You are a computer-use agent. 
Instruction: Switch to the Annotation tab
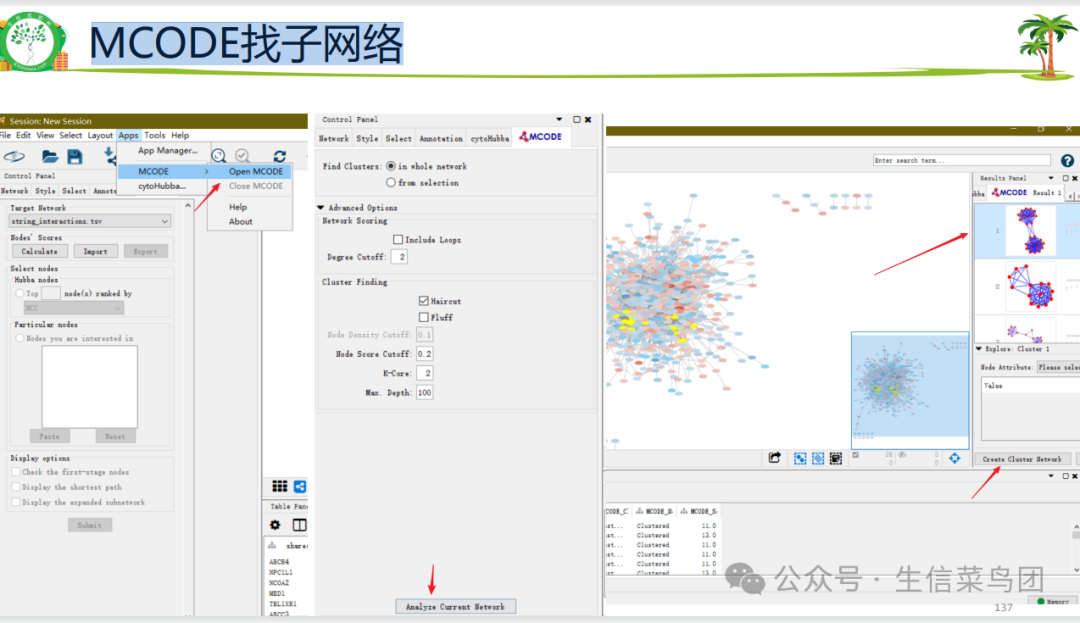(x=441, y=138)
